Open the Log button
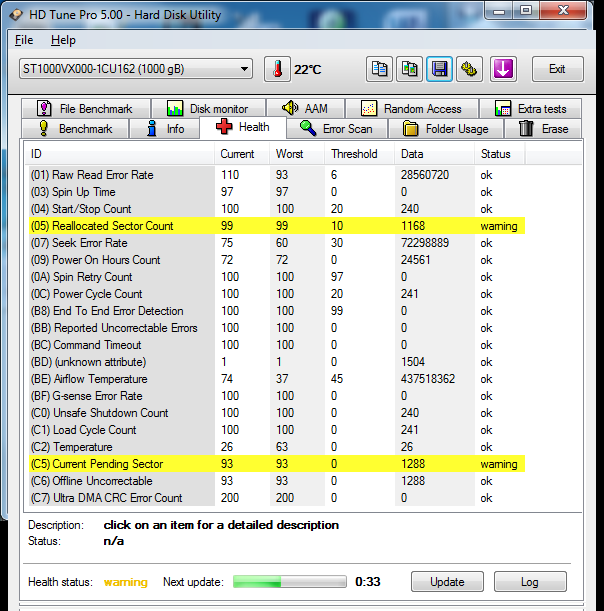 529,582
